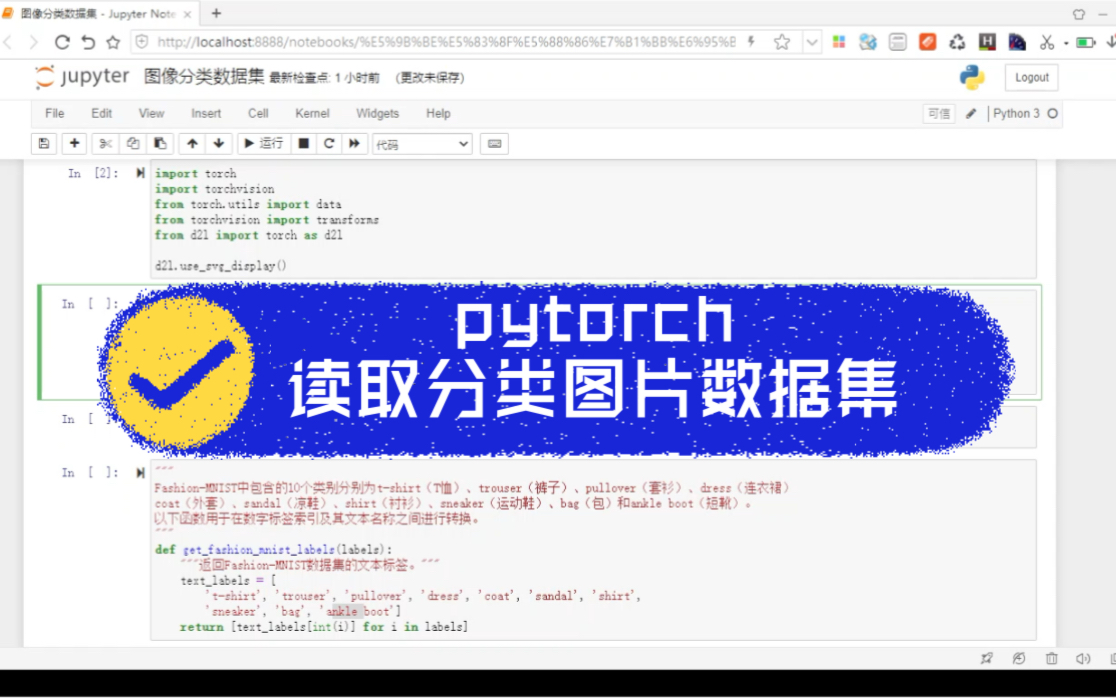The height and width of the screenshot is (698, 1116).
Task: Restart and run all fast-forward icon
Action: click(354, 144)
